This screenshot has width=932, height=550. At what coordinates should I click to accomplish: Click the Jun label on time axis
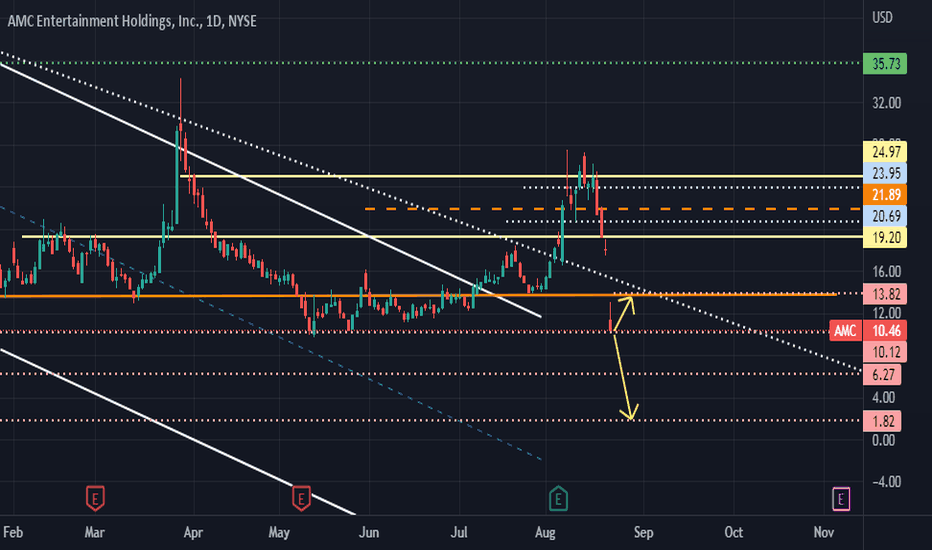pos(369,532)
